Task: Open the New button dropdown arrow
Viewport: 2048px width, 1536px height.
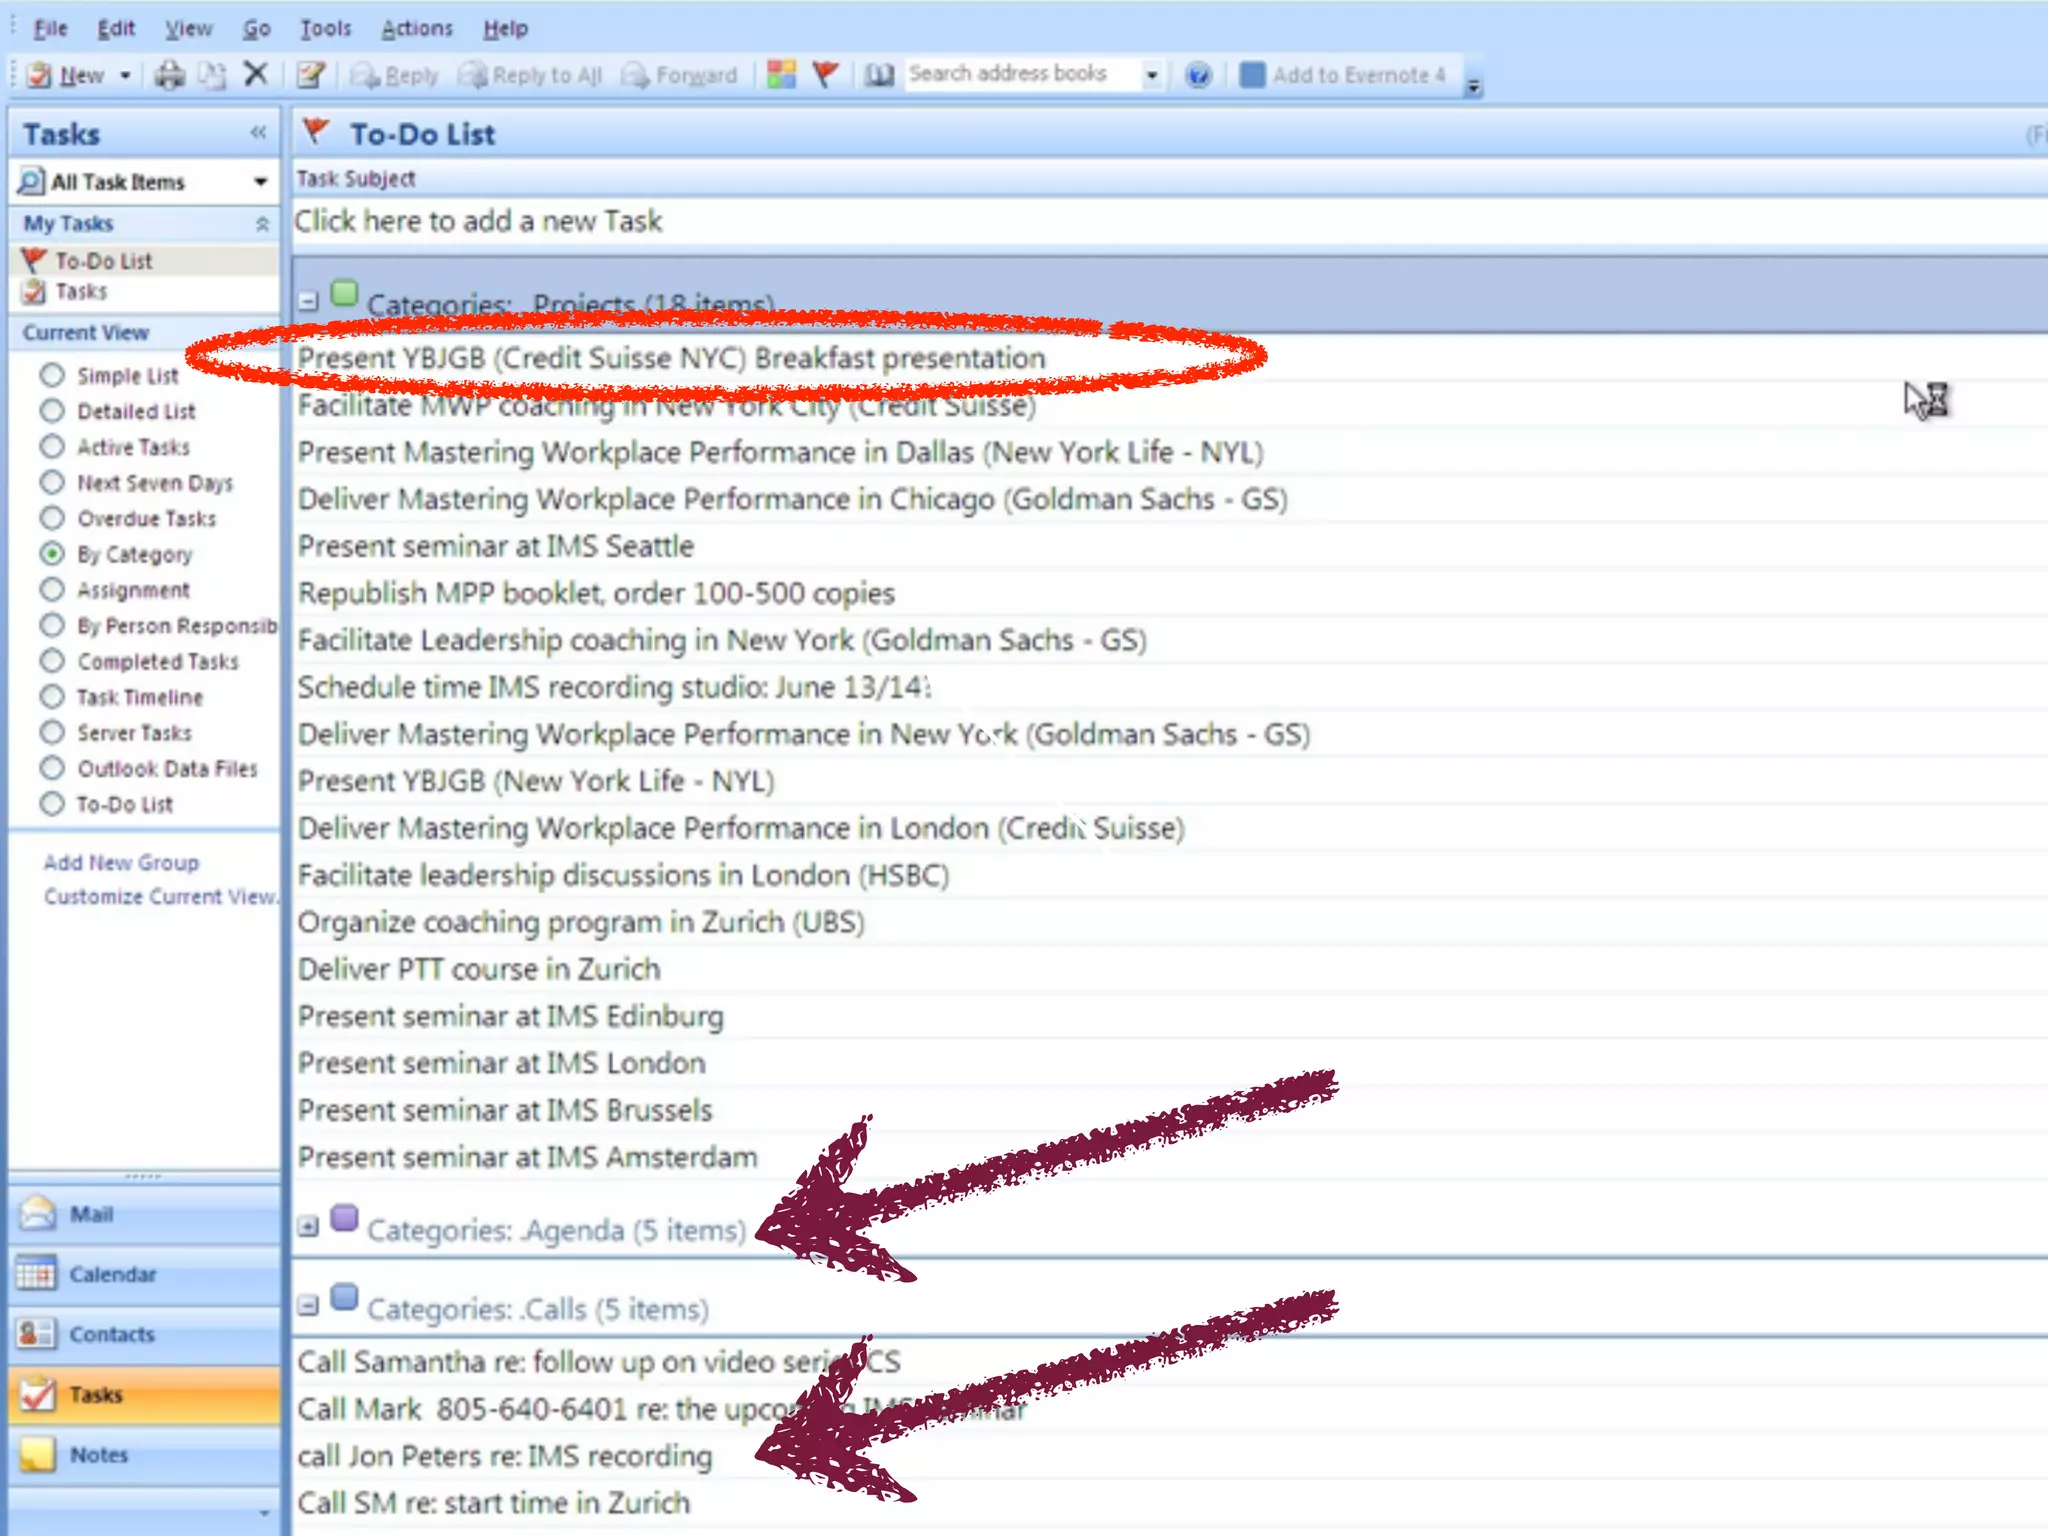Action: click(x=125, y=75)
